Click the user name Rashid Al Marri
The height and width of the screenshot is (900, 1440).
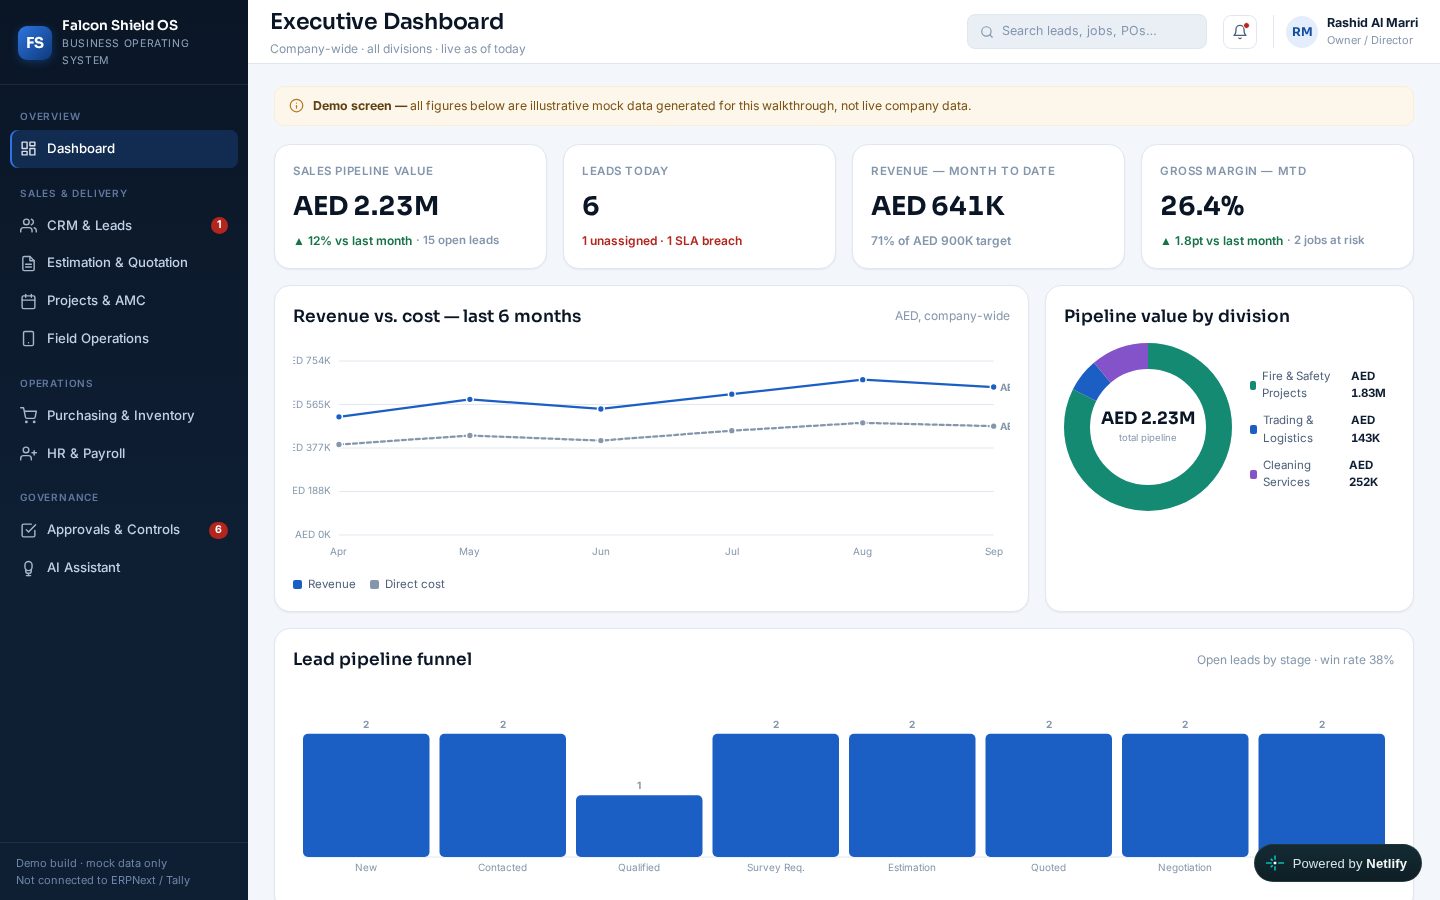click(1372, 23)
